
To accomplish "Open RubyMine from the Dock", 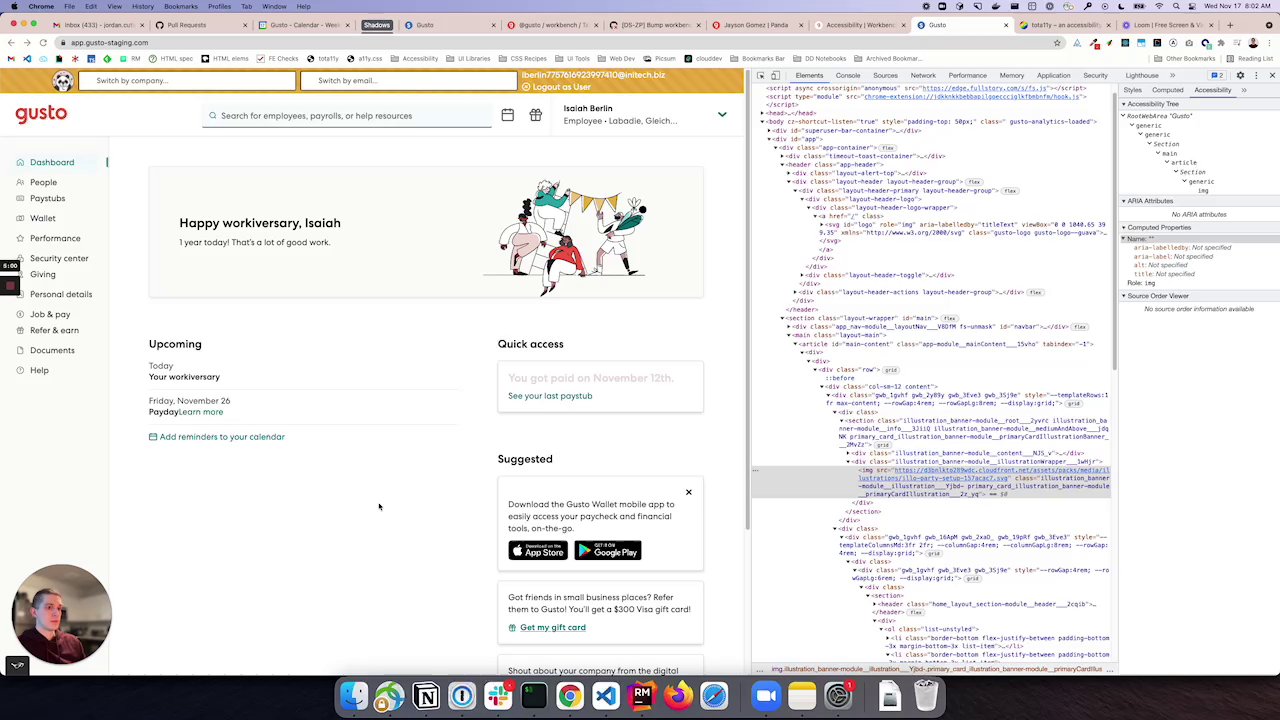I will pyautogui.click(x=641, y=695).
